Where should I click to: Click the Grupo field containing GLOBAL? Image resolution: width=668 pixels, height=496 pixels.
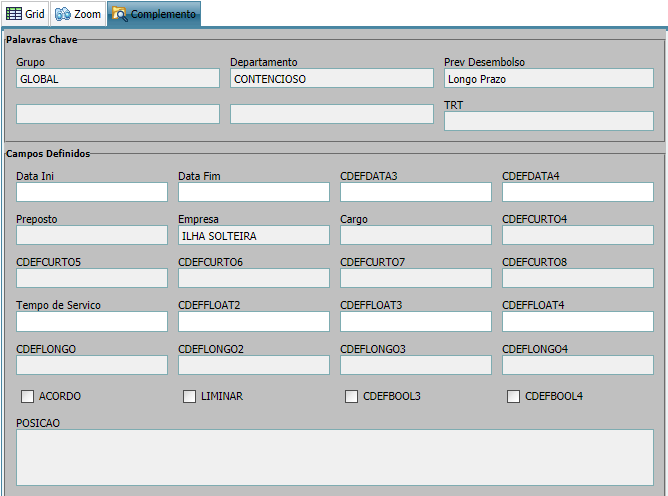(x=118, y=78)
